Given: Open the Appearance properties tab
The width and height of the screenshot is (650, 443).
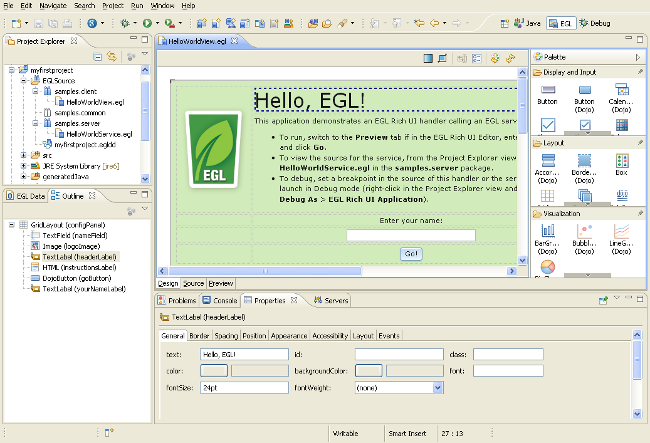Looking at the screenshot, I should point(289,336).
